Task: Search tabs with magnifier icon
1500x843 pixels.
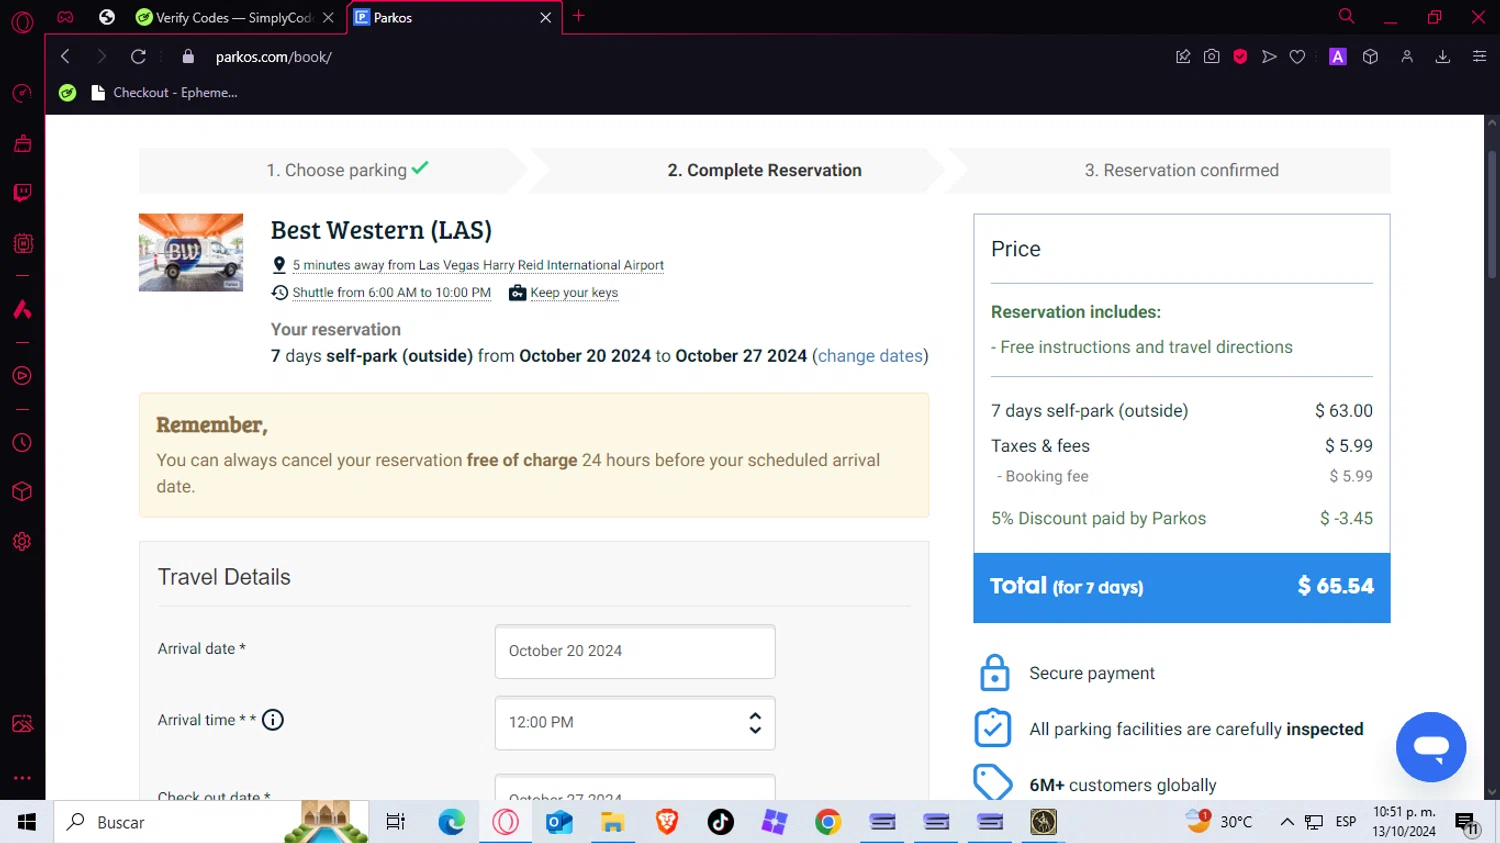Action: pos(1346,16)
